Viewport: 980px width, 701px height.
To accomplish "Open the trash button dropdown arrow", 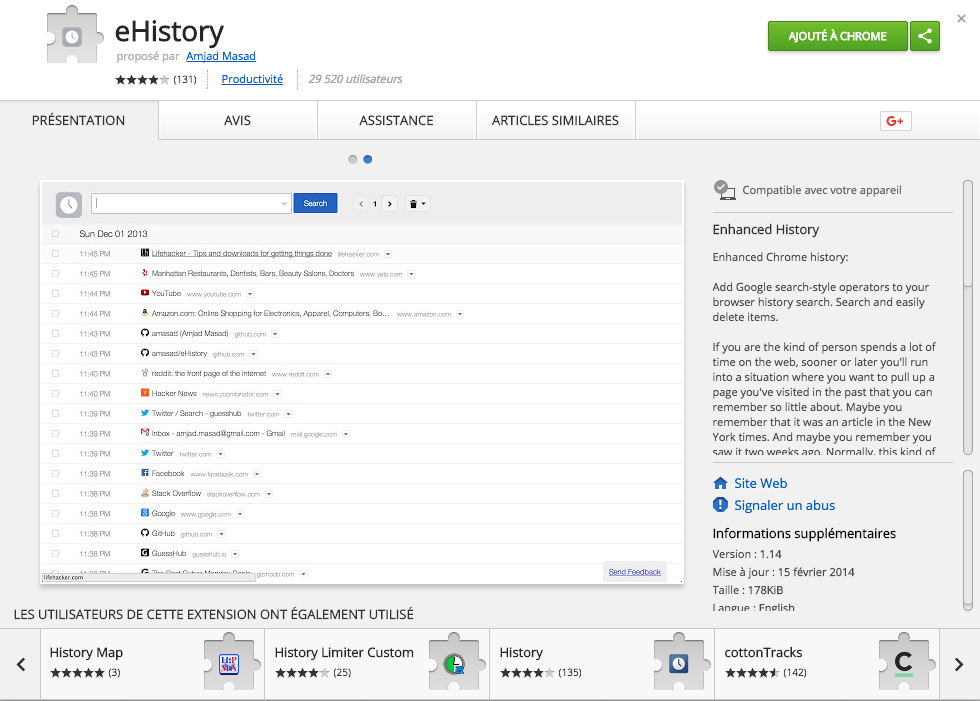I will click(x=424, y=204).
